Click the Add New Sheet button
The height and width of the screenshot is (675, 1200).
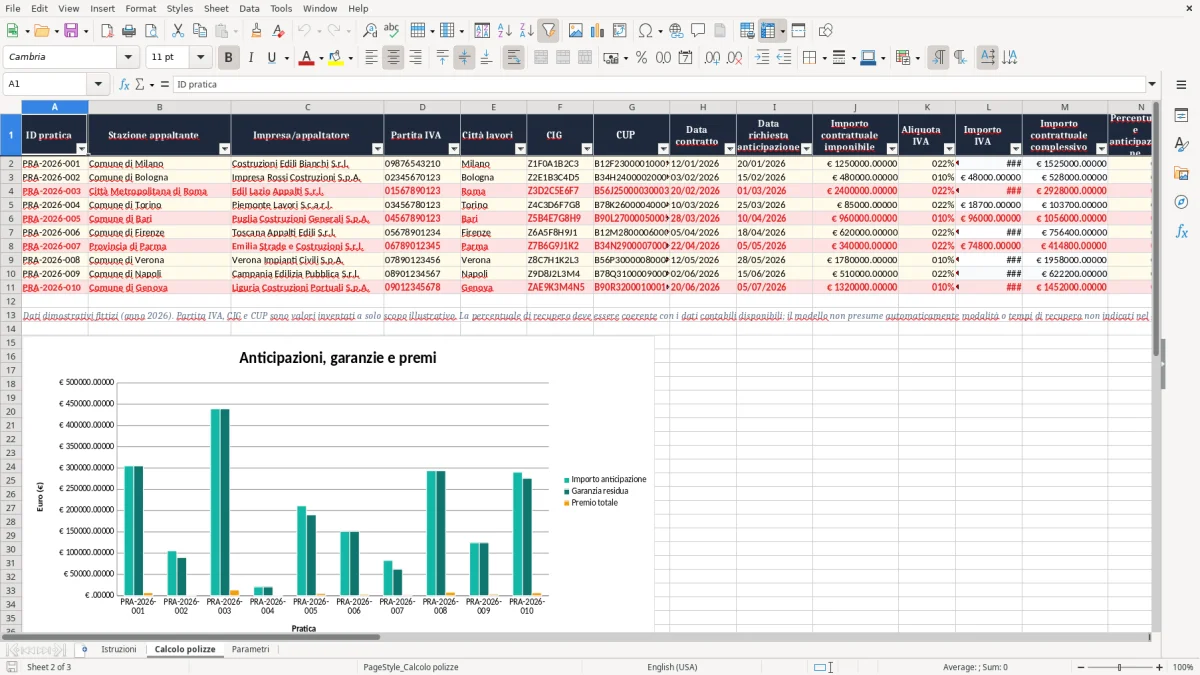click(84, 649)
